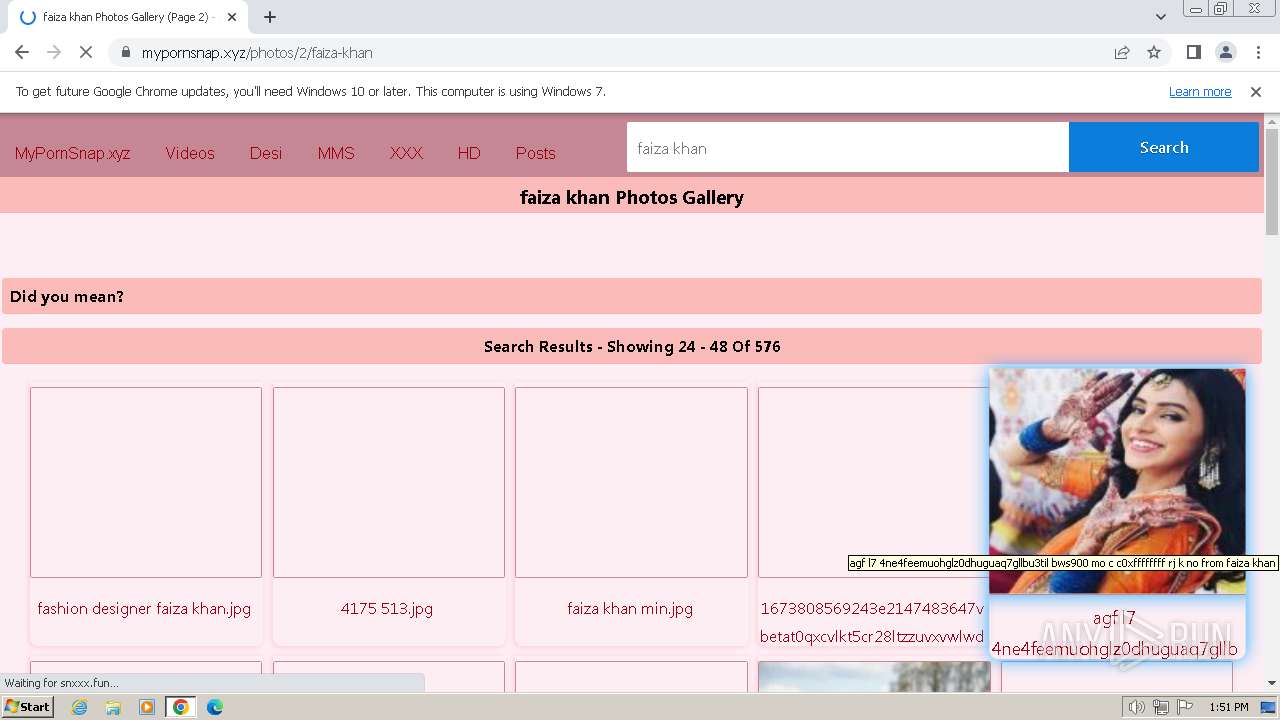
Task: Open the 1673808569243e2147483647v image link
Action: 872,622
